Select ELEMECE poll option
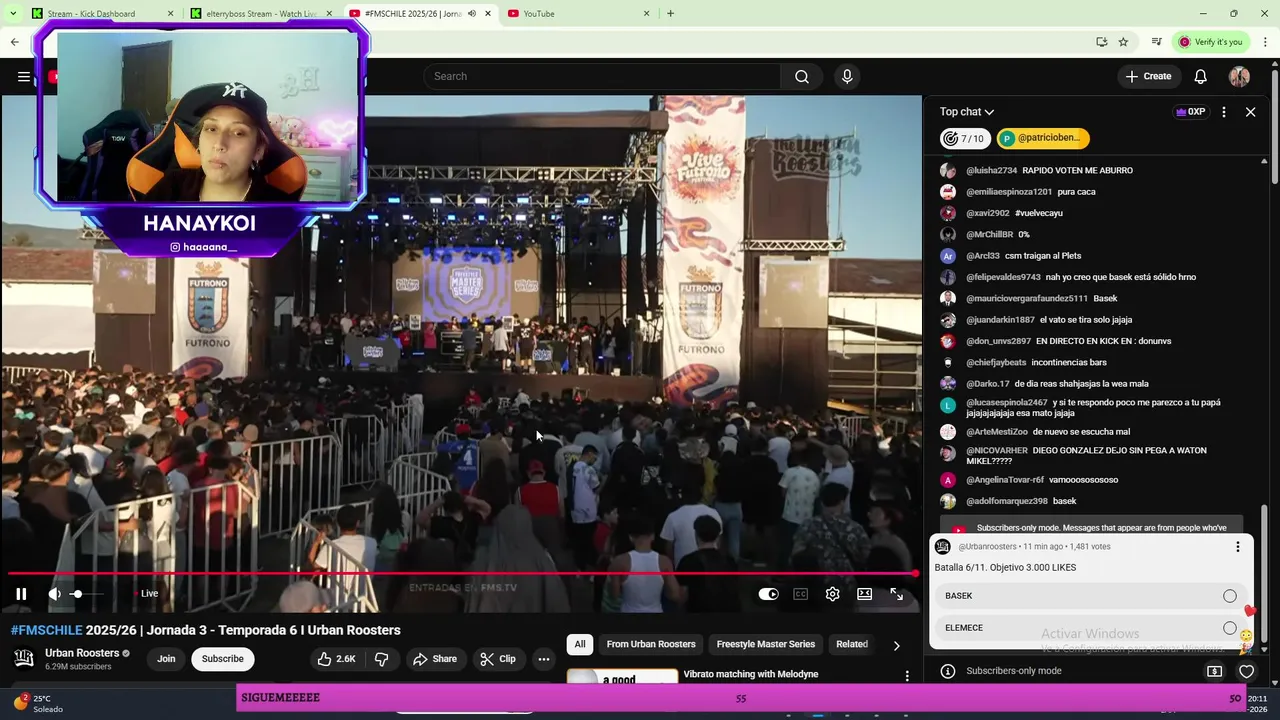1280x720 pixels. [x=1090, y=628]
